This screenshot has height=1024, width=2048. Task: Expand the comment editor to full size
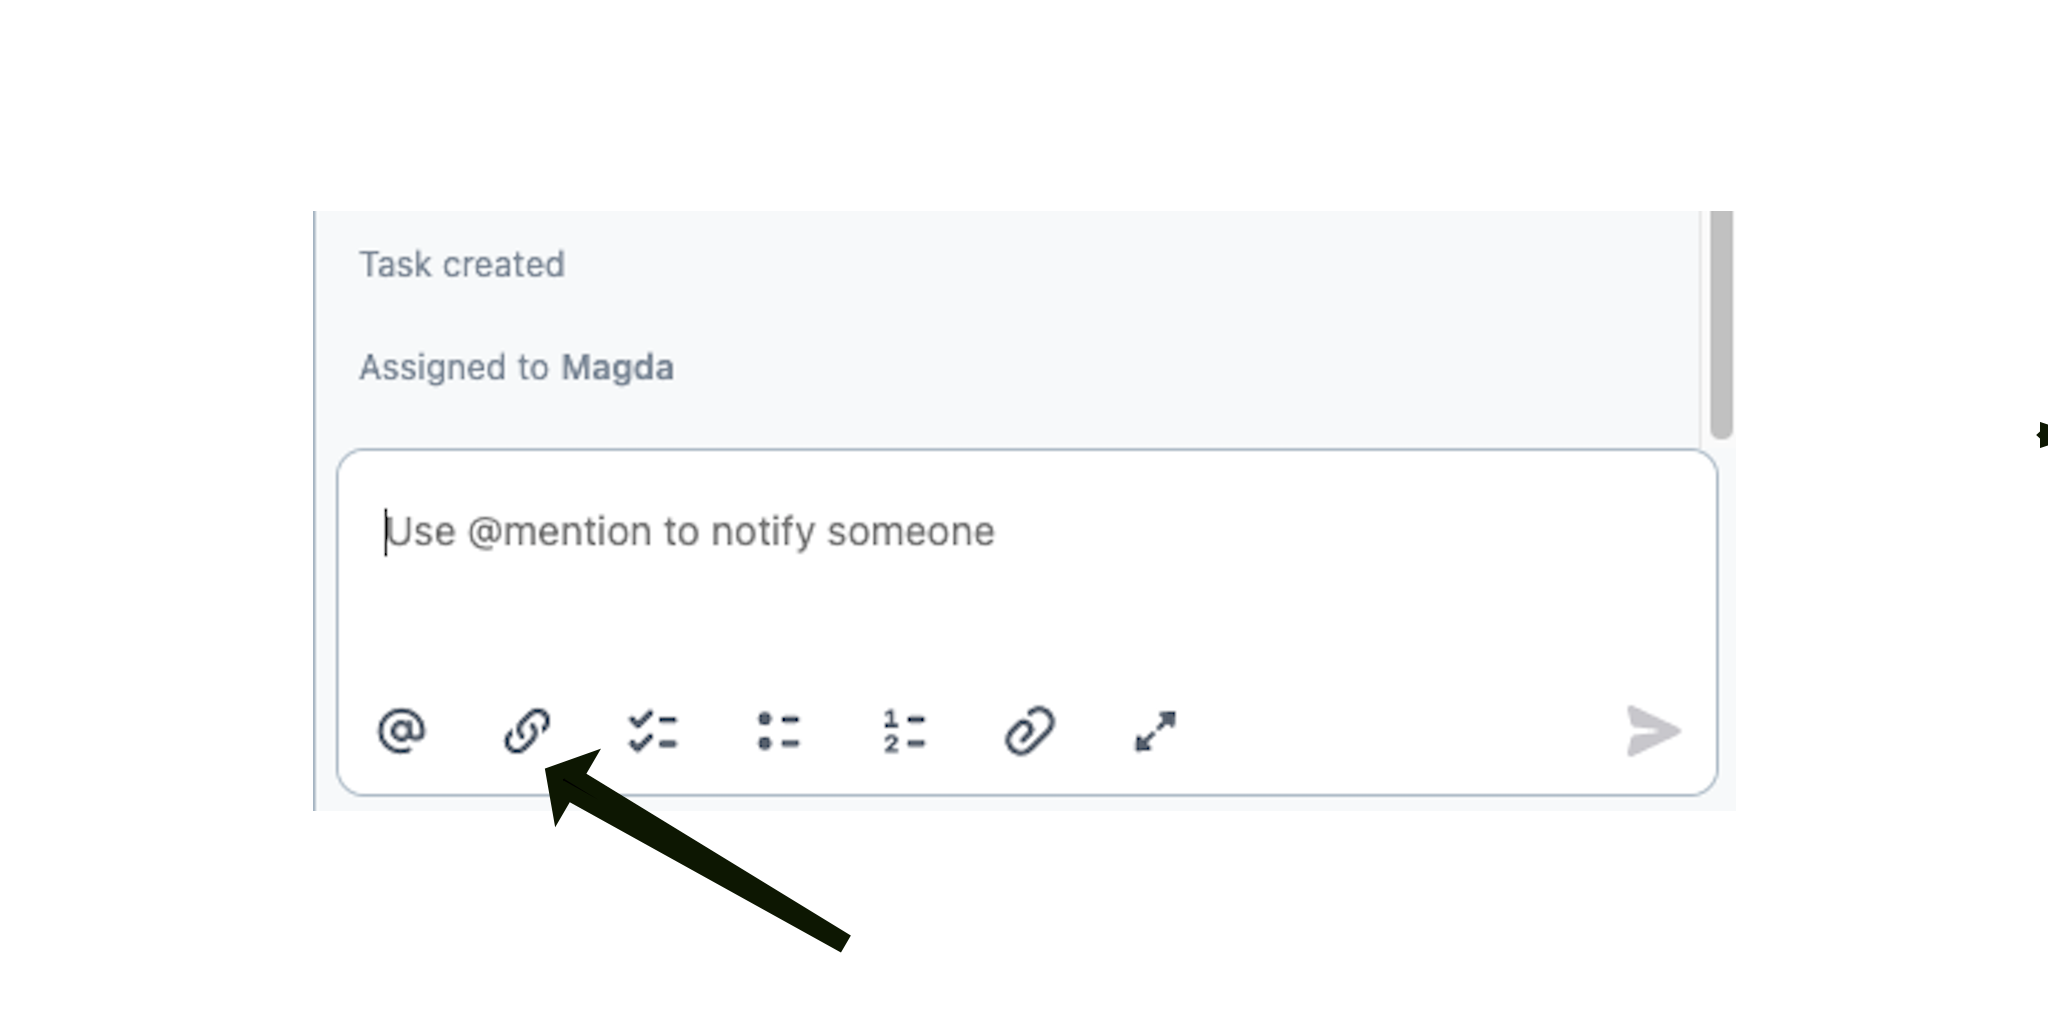(x=1155, y=731)
